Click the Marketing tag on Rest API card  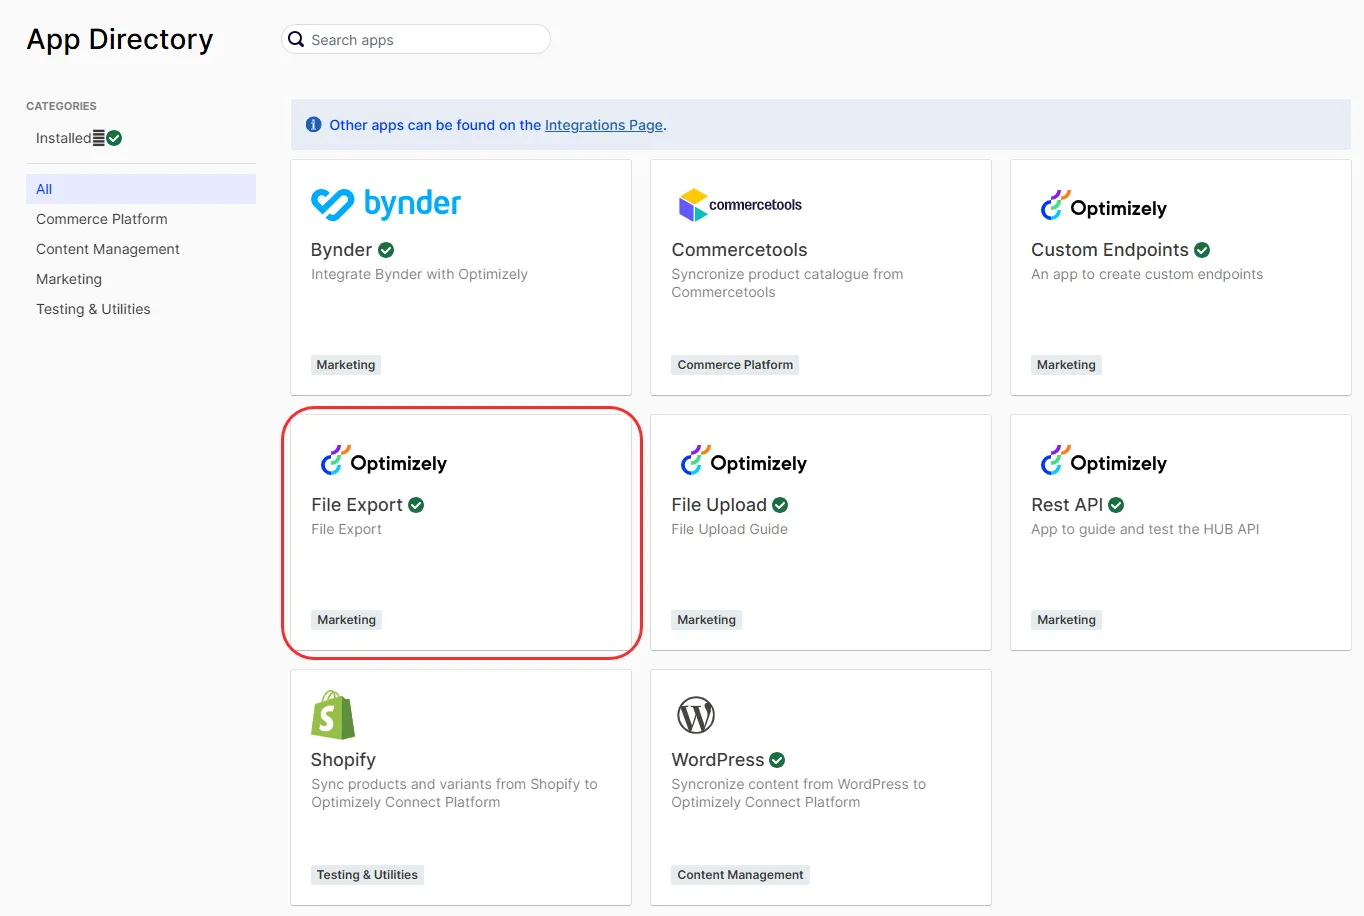coord(1066,620)
